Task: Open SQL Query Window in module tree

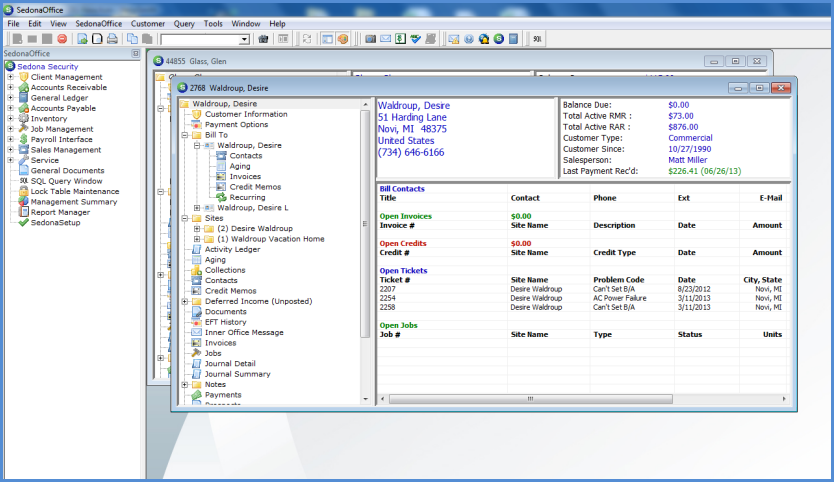Action: (x=66, y=181)
